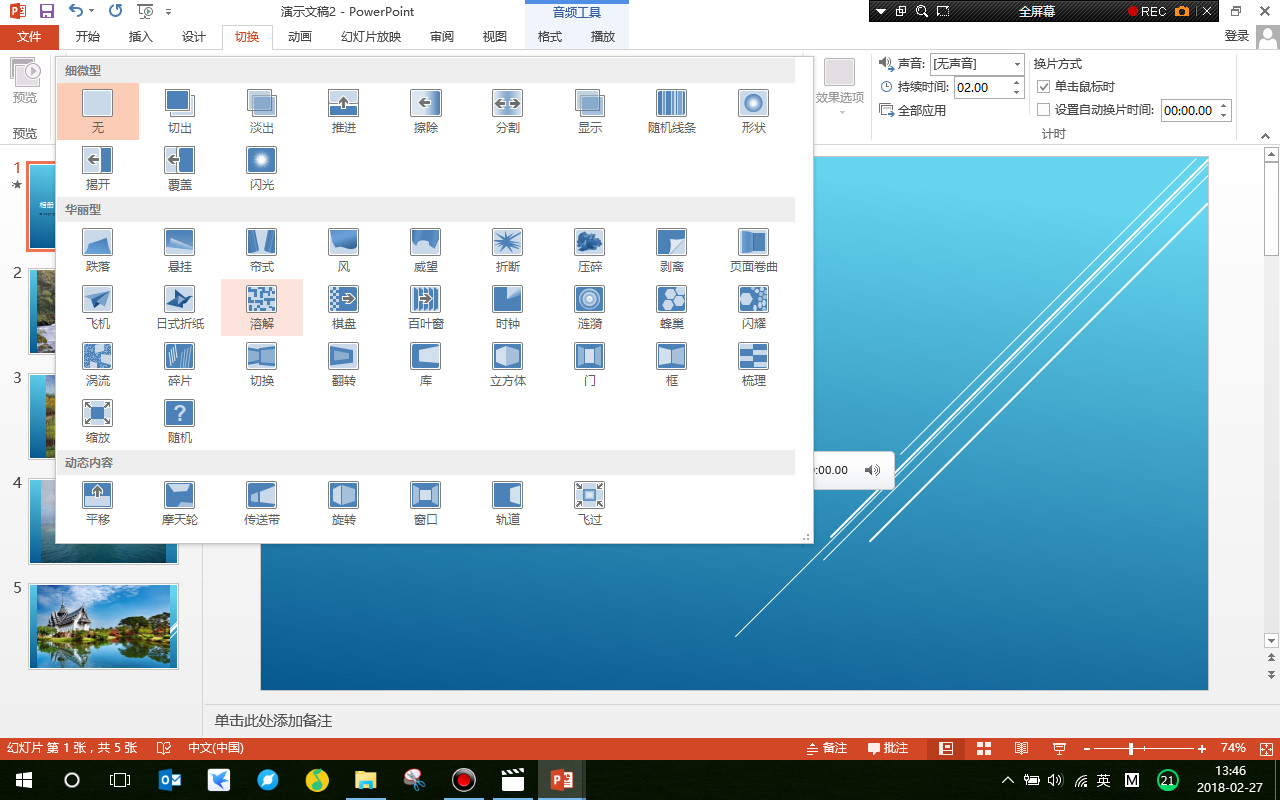Pick the 蜂巢 (Honeycomb) transition icon

pyautogui.click(x=672, y=307)
